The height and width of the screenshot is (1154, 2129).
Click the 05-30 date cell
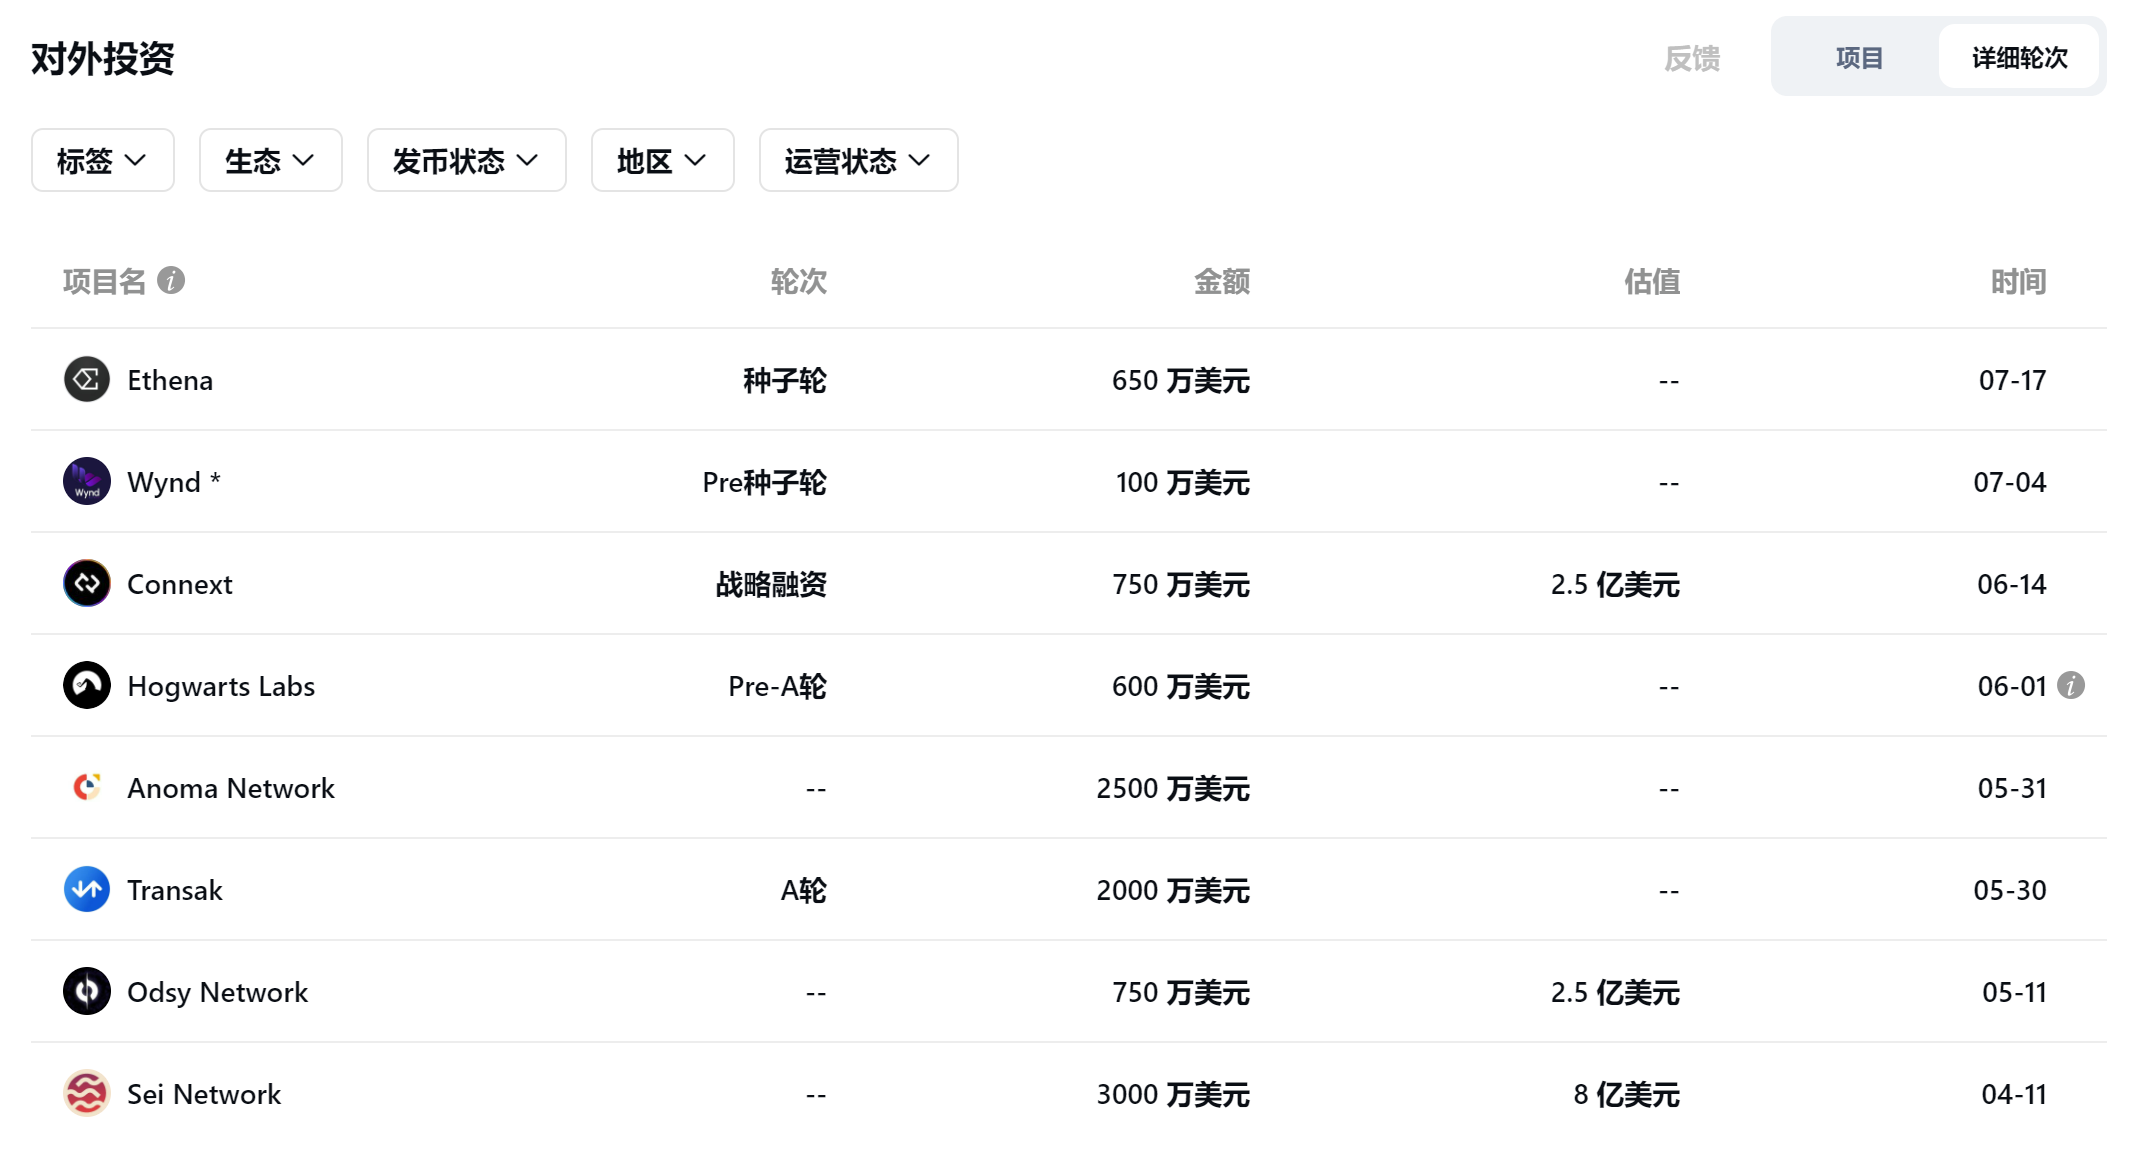click(2010, 891)
